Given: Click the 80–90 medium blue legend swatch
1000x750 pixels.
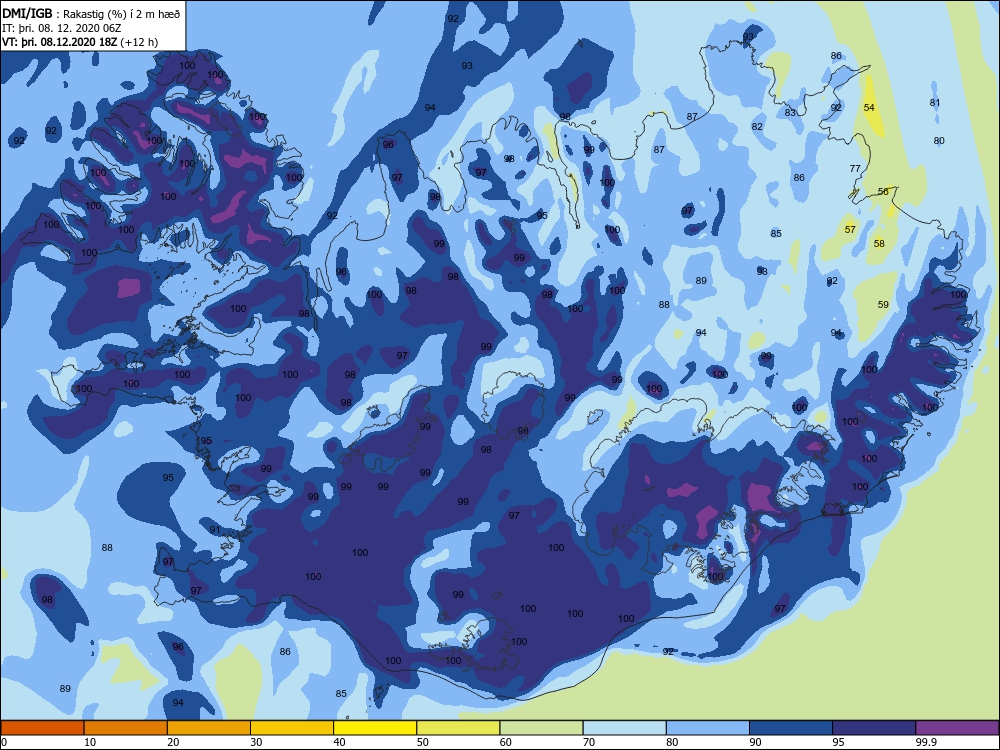Looking at the screenshot, I should (708, 728).
